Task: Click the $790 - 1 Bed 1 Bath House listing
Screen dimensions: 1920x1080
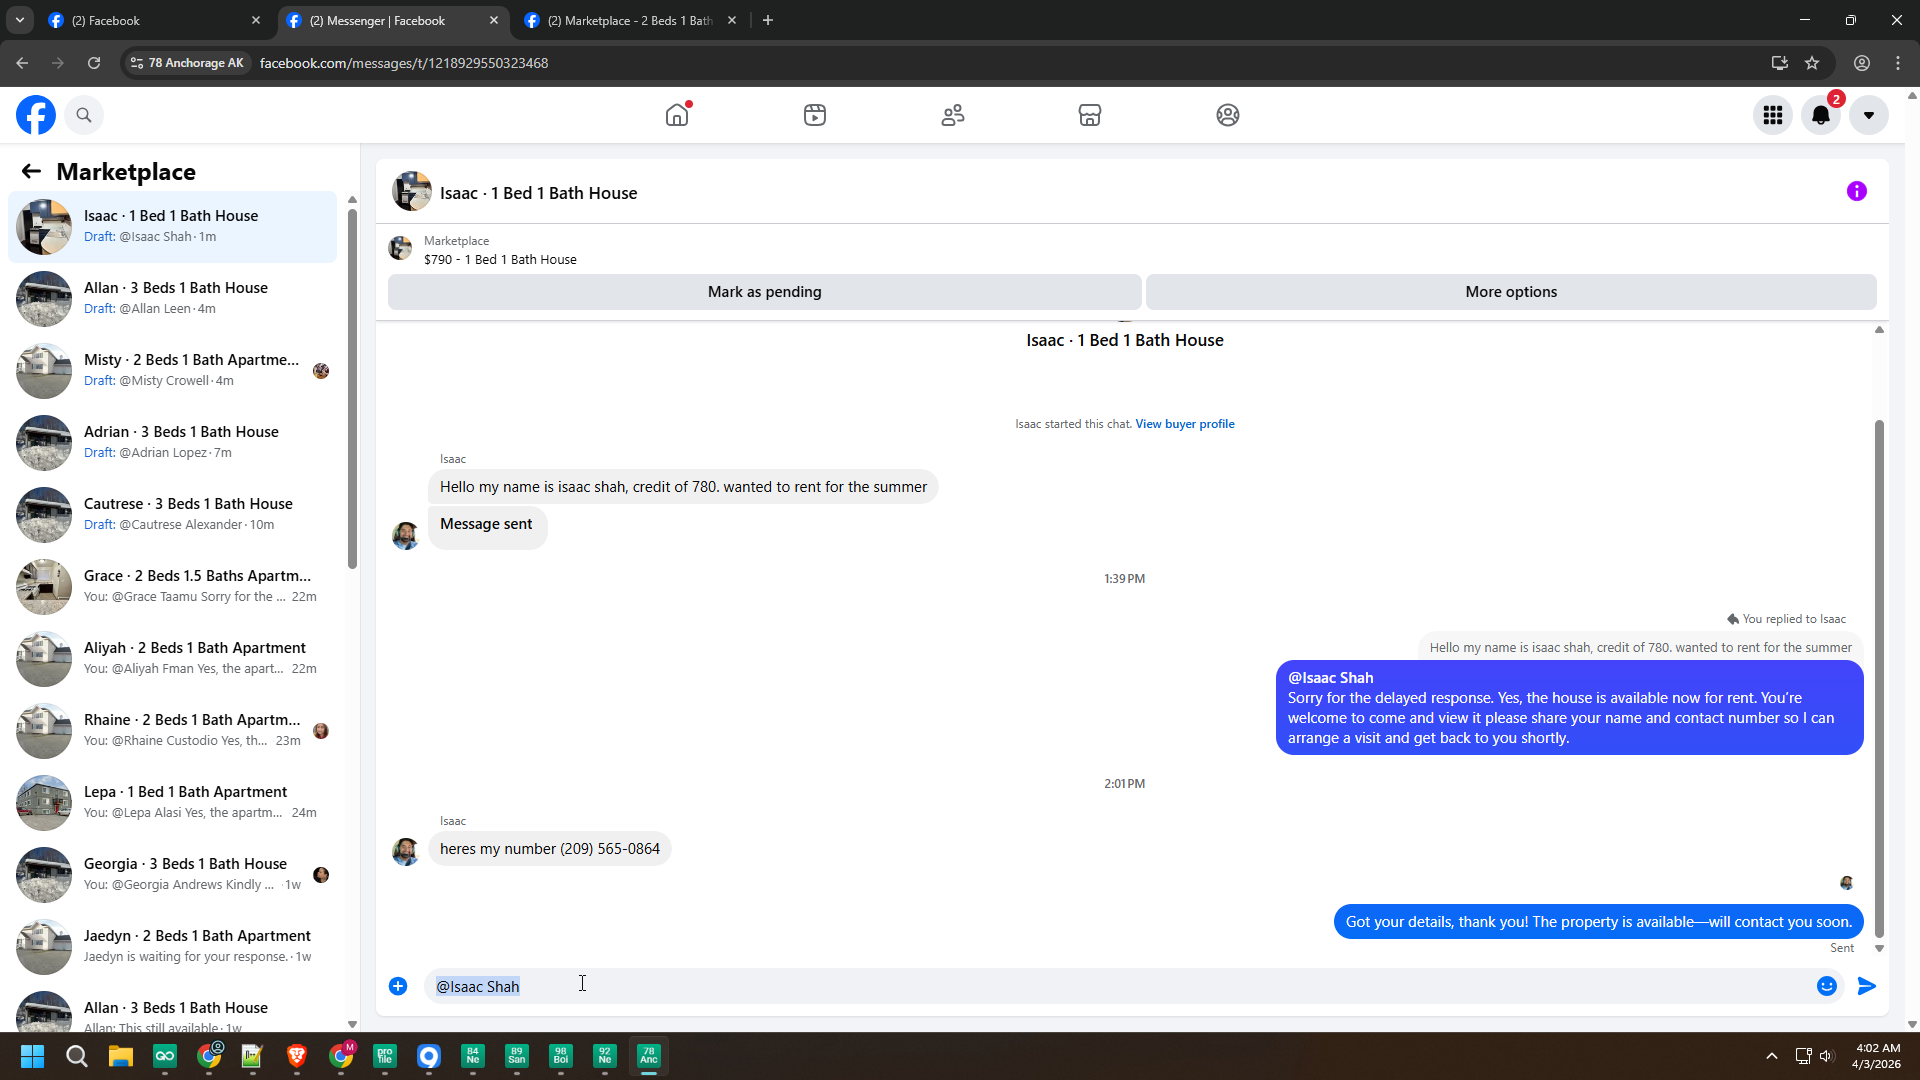Action: tap(500, 260)
